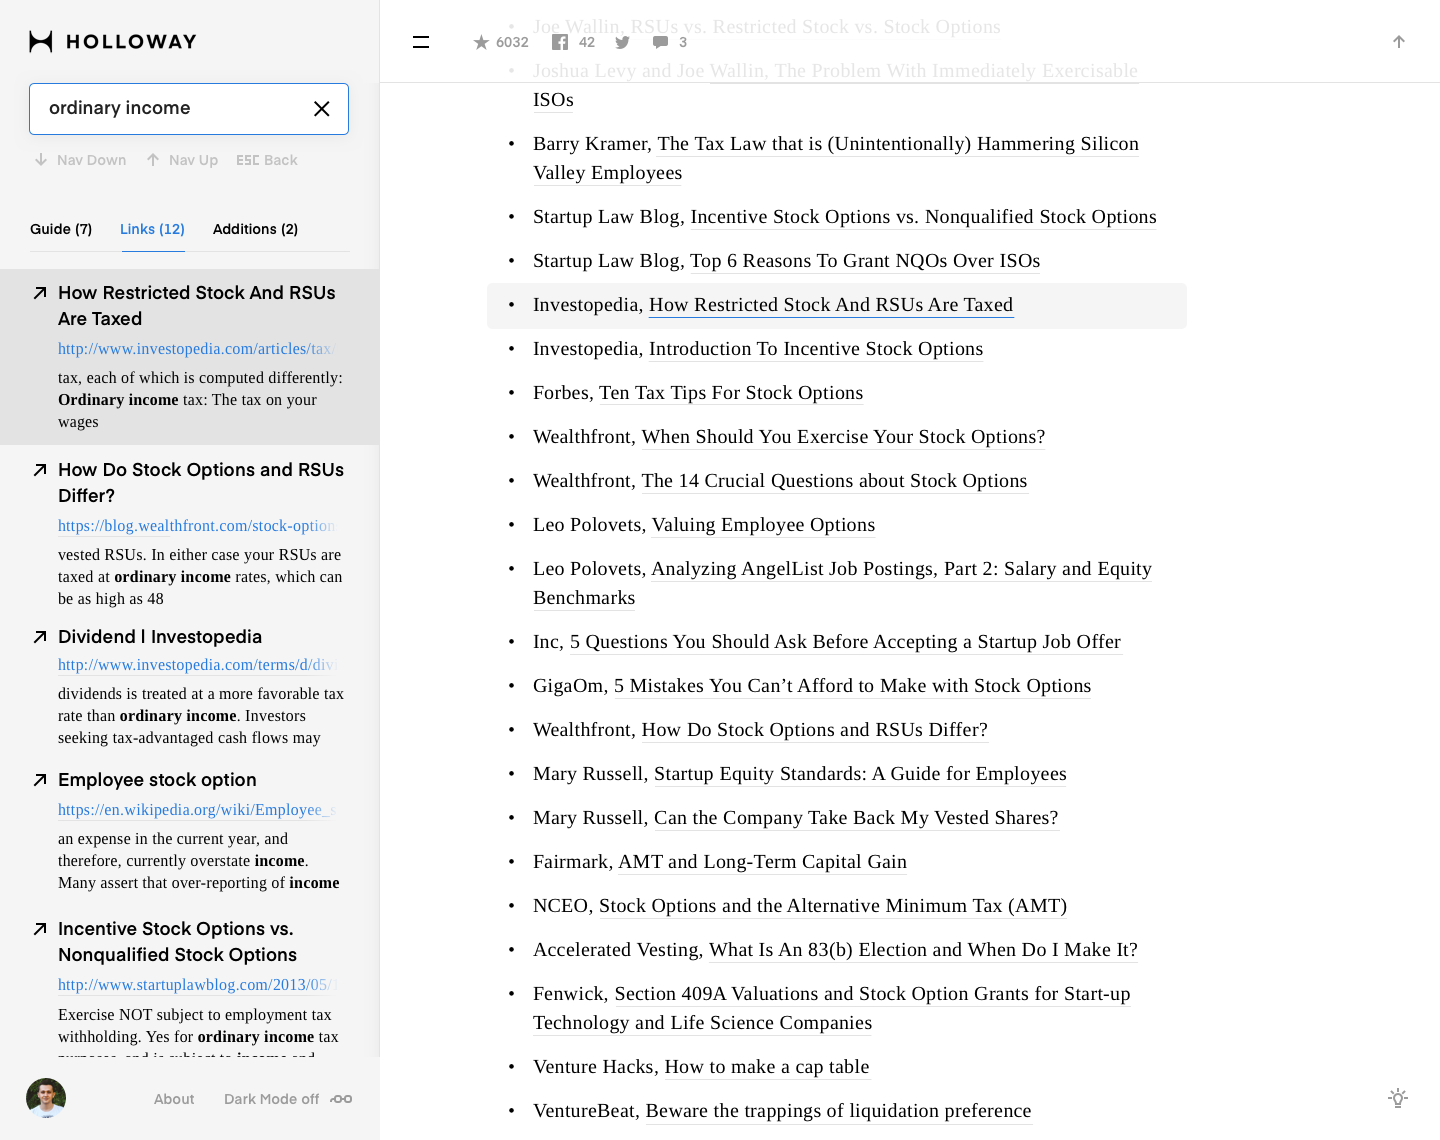Click arrow icon beside Dividend | Investopedia result
The width and height of the screenshot is (1440, 1140).
(40, 637)
